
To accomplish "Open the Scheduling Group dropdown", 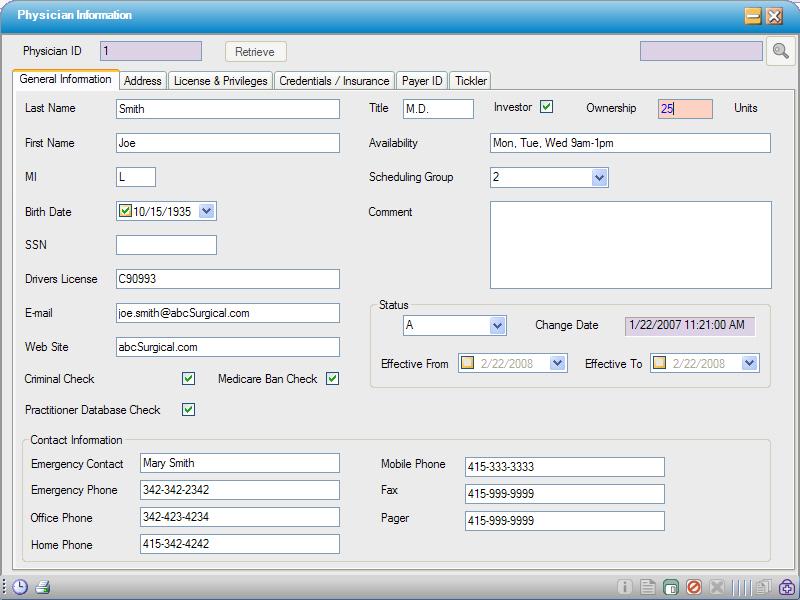I will coord(598,177).
